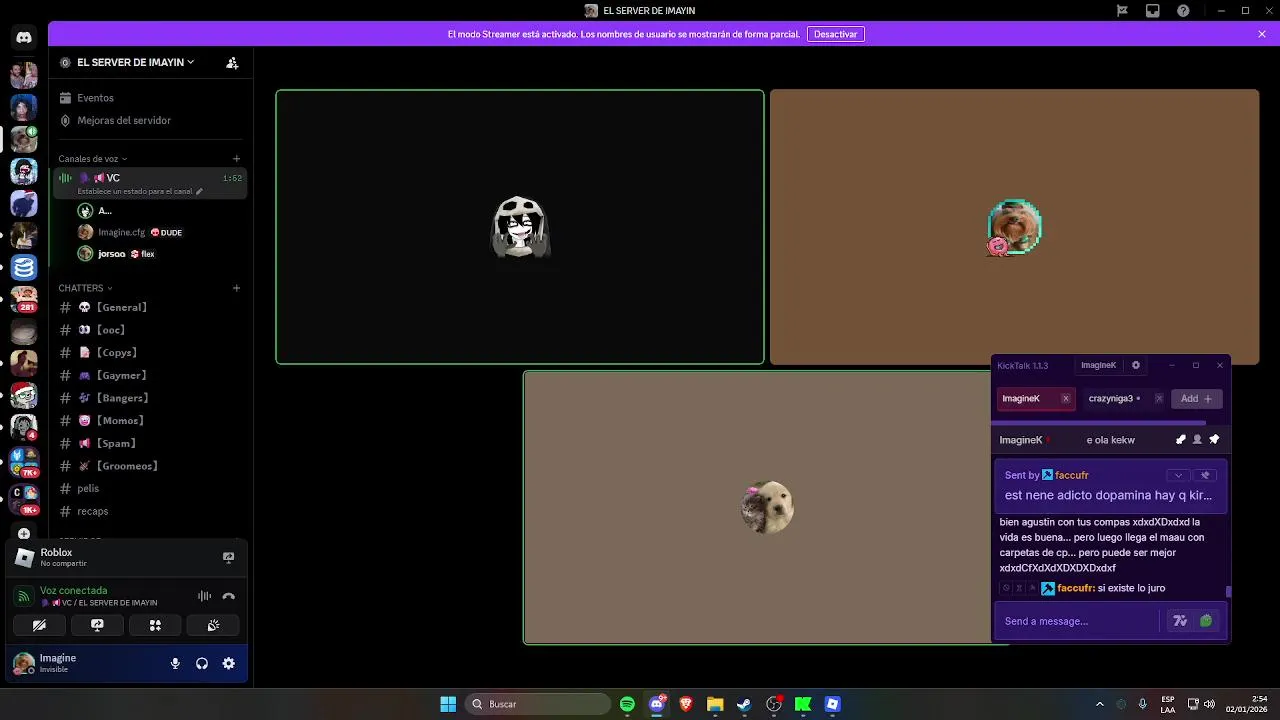
Task: Expand the KickTalk pinned message chevron
Action: [x=1178, y=475]
